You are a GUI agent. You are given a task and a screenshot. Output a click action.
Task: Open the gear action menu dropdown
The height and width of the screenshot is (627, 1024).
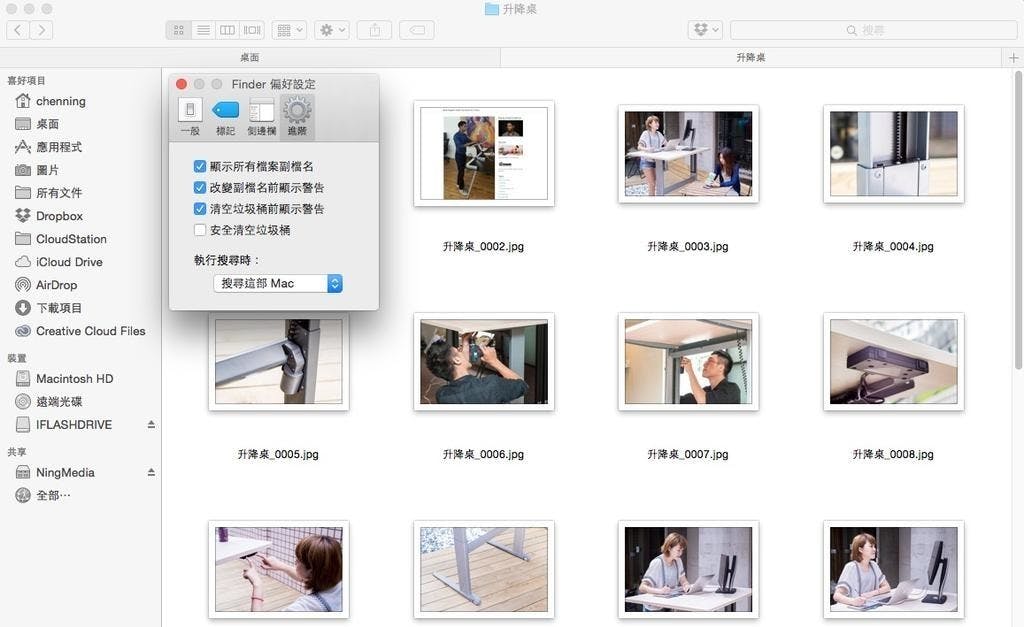(331, 30)
